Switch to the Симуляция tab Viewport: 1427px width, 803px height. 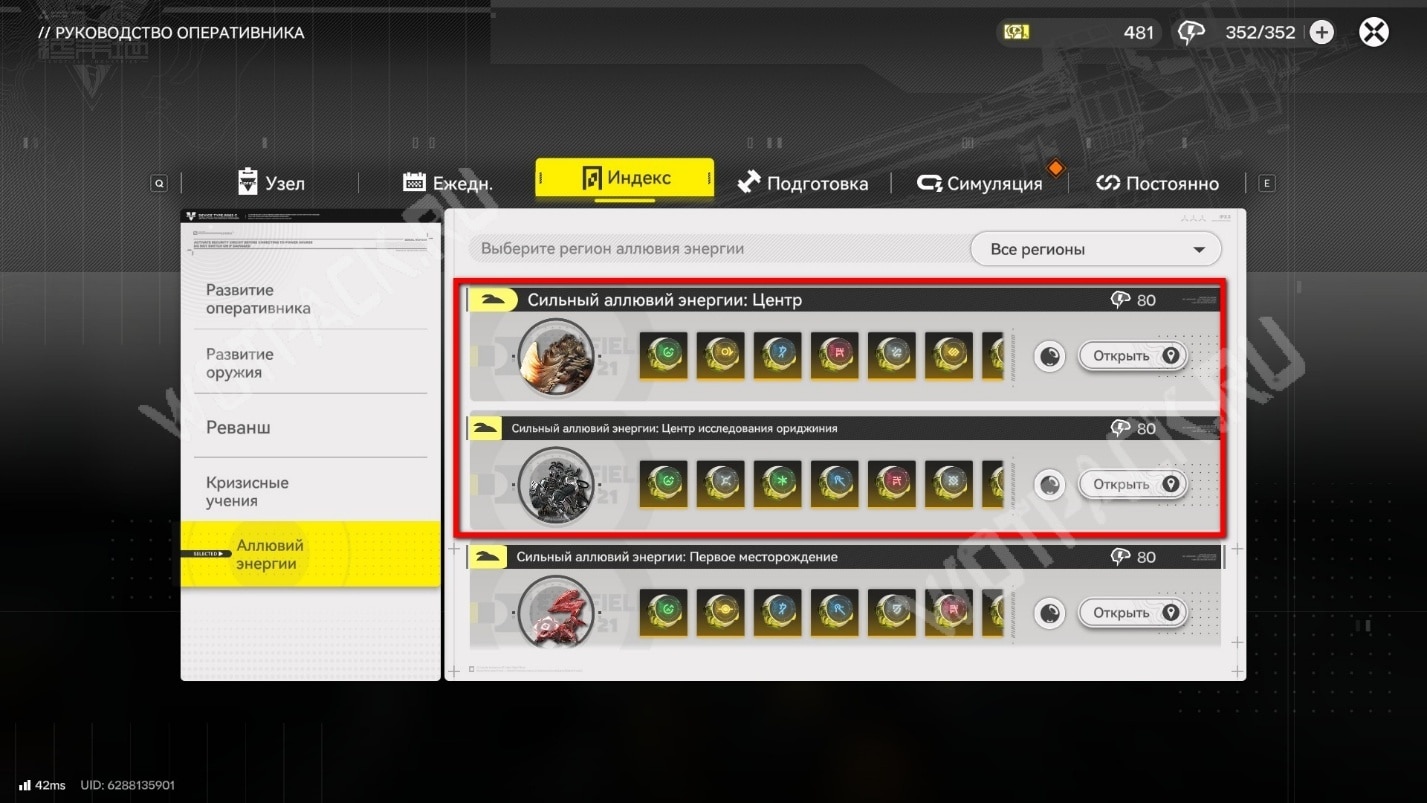pyautogui.click(x=980, y=183)
